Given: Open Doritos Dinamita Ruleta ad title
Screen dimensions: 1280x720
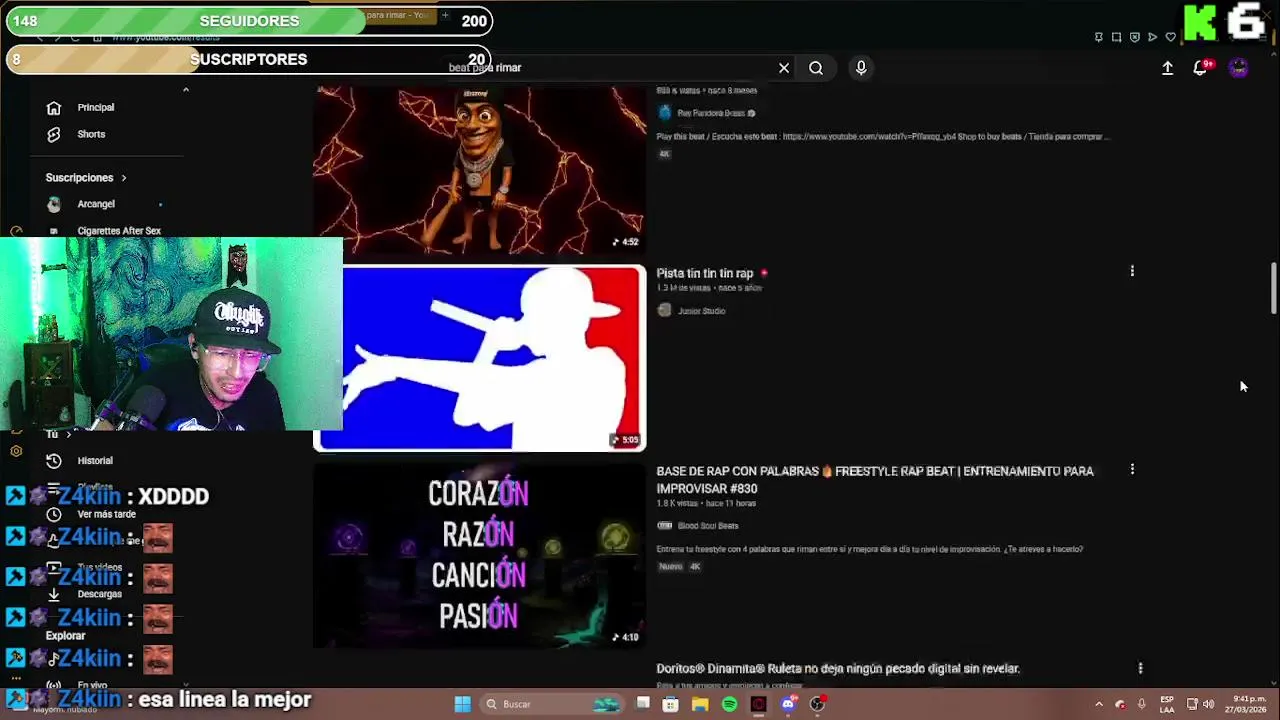Looking at the screenshot, I should 838,668.
